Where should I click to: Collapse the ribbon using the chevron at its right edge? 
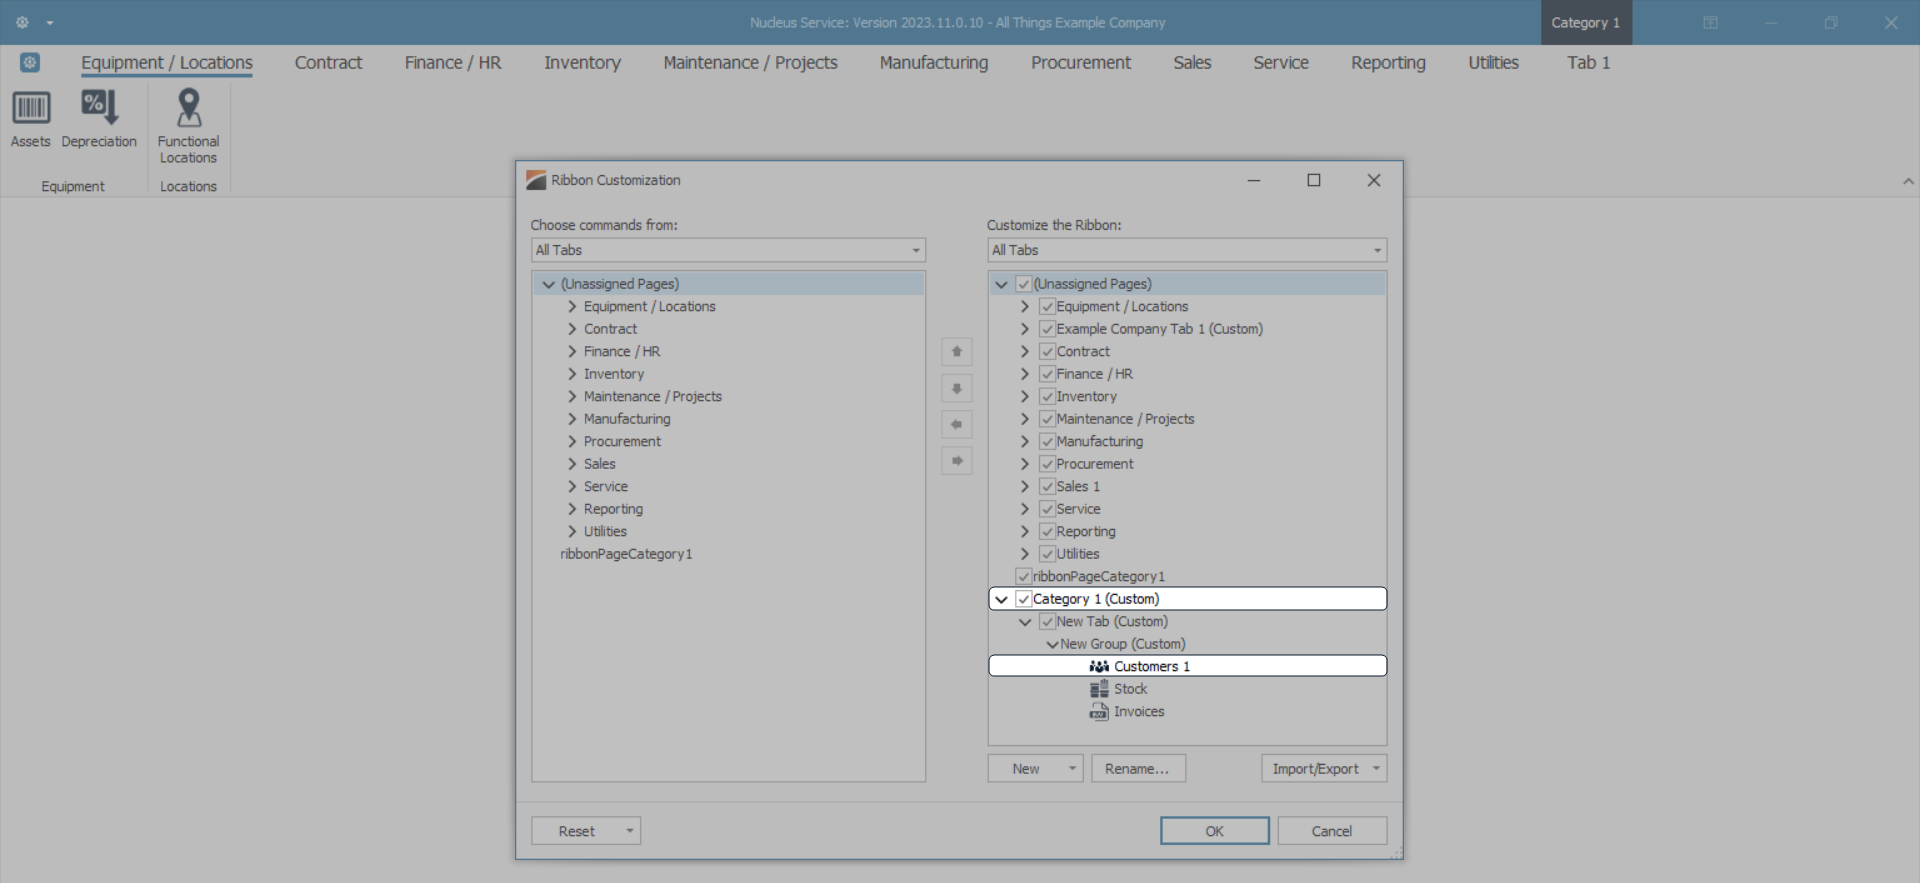point(1908,181)
